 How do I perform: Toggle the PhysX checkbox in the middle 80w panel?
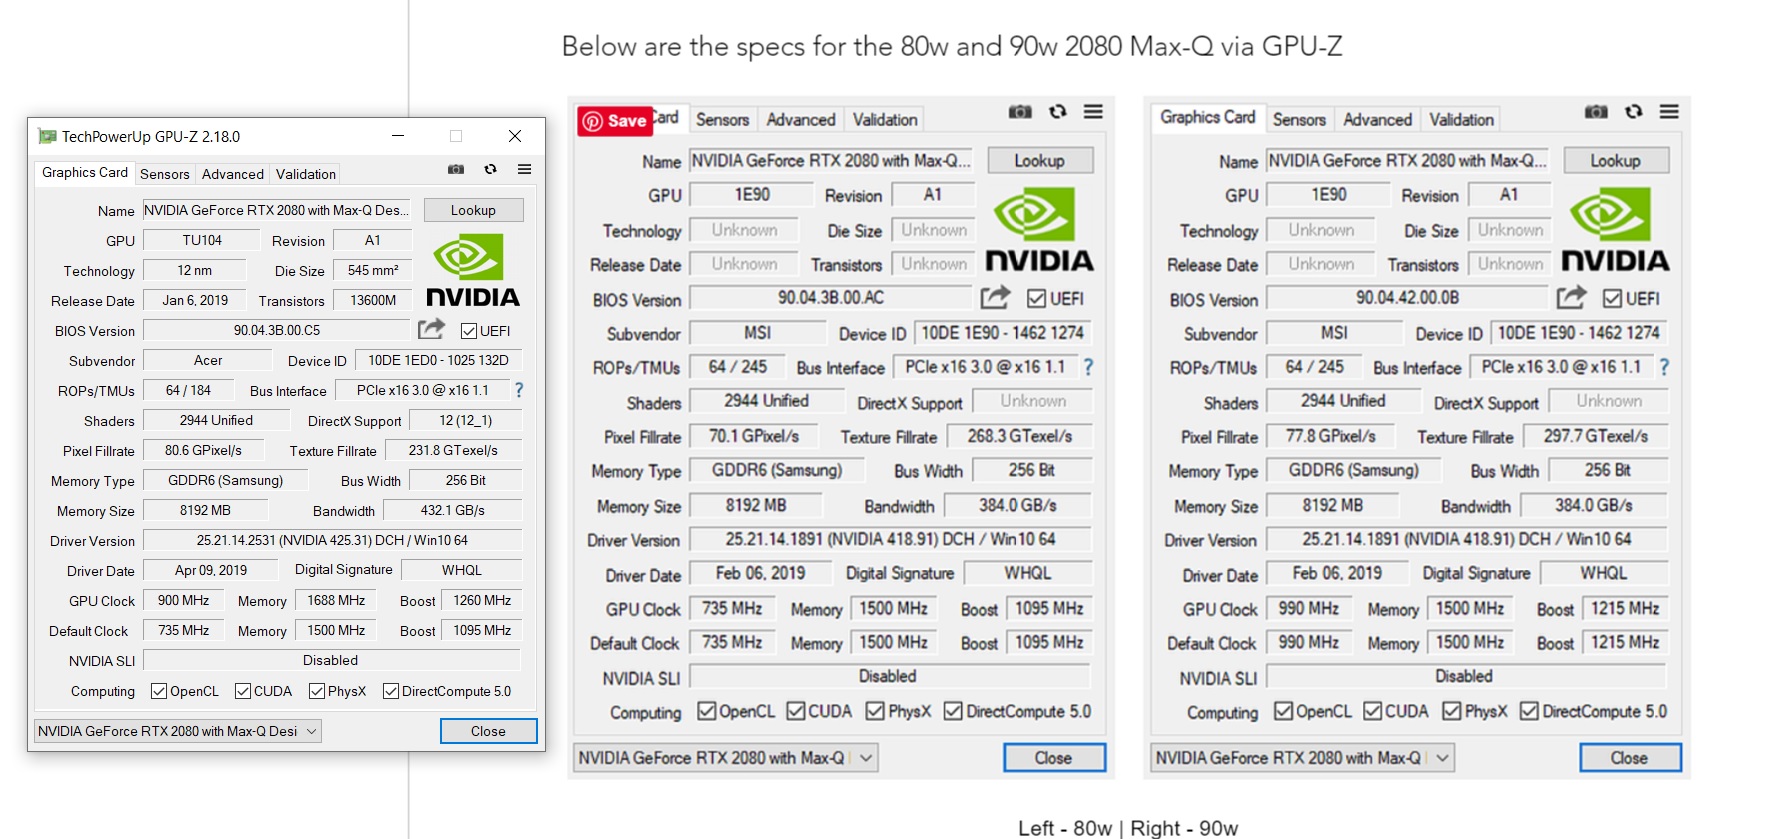click(875, 711)
